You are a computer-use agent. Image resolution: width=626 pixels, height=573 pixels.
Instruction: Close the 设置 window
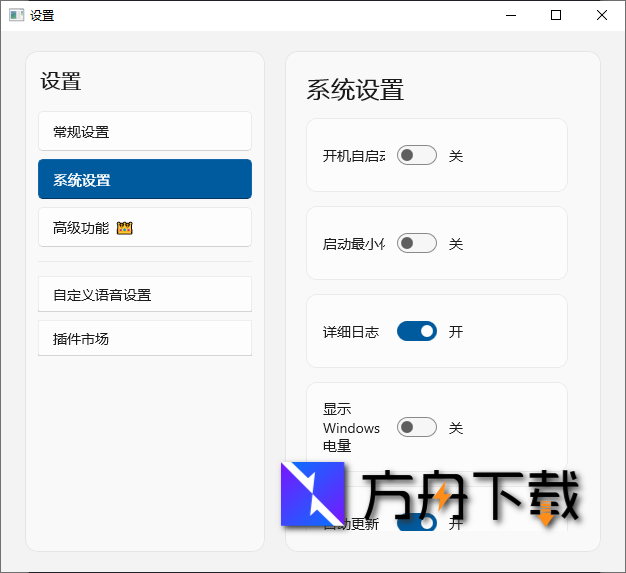[x=602, y=16]
